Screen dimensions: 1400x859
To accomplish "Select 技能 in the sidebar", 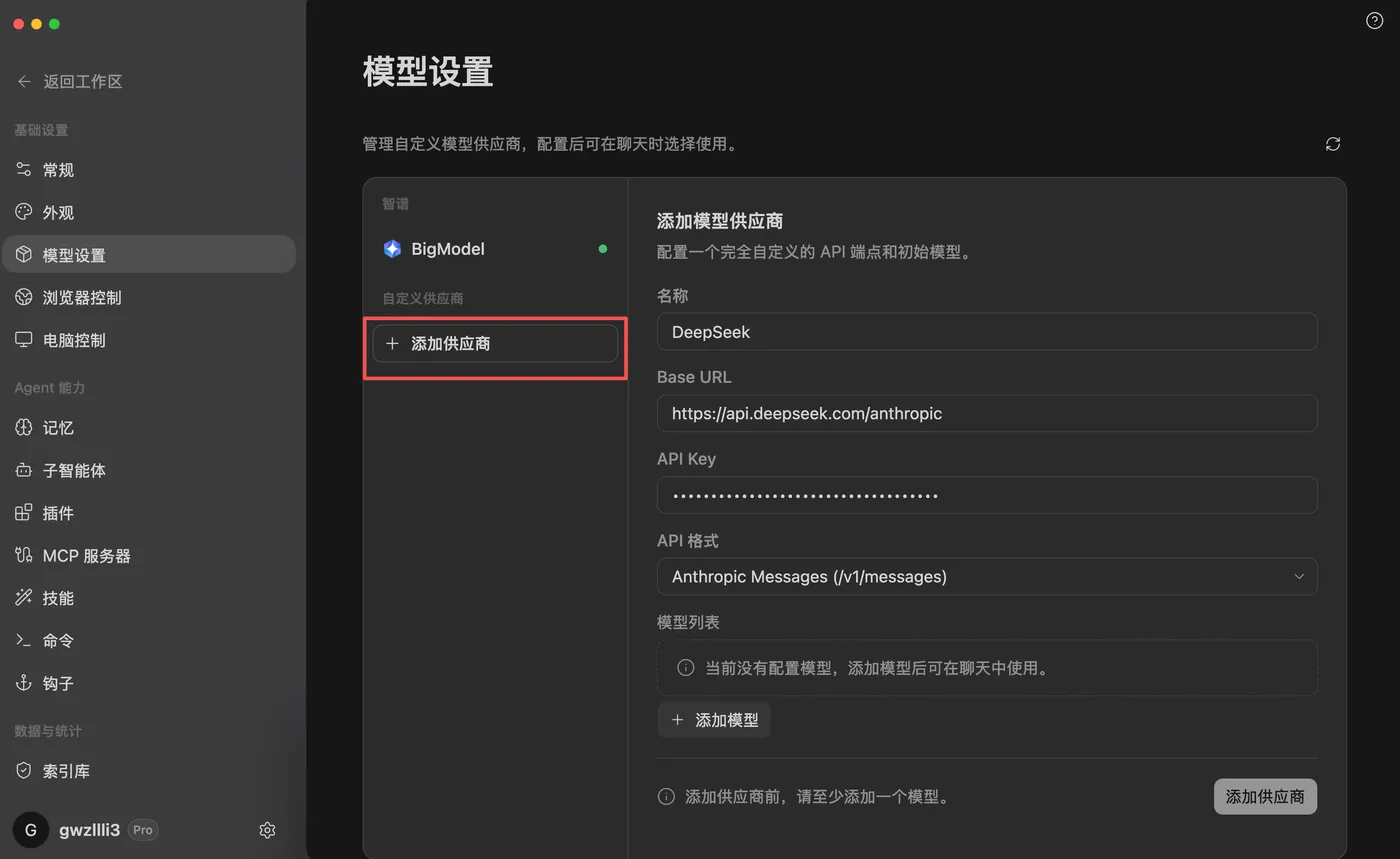I will point(149,598).
